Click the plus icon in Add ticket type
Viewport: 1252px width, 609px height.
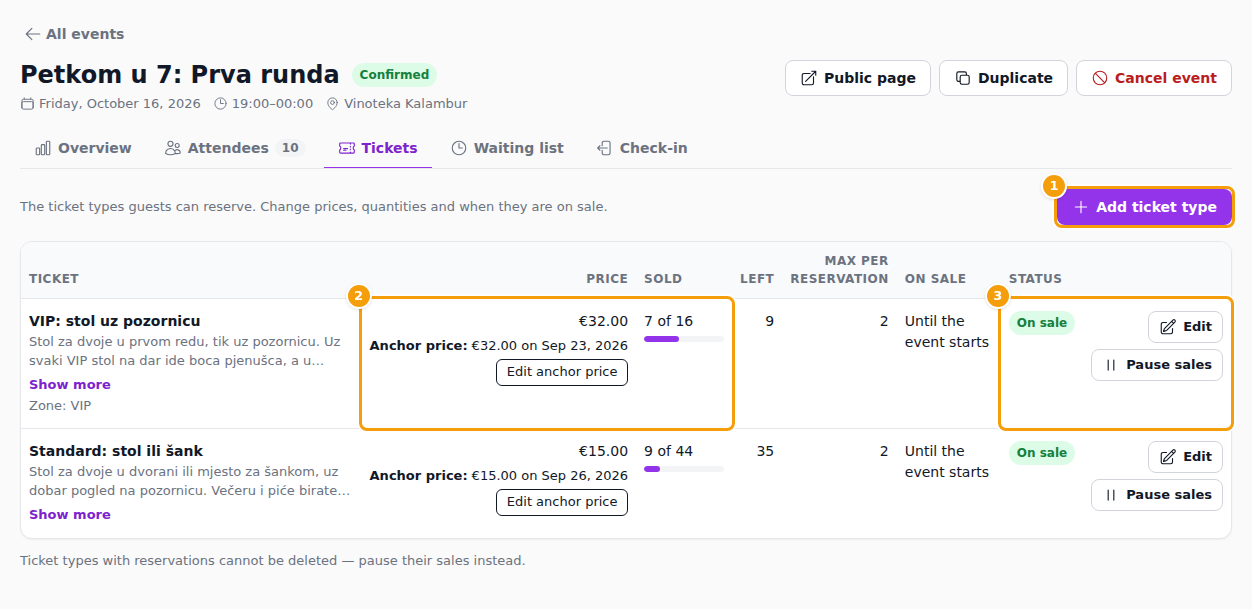coord(1081,207)
